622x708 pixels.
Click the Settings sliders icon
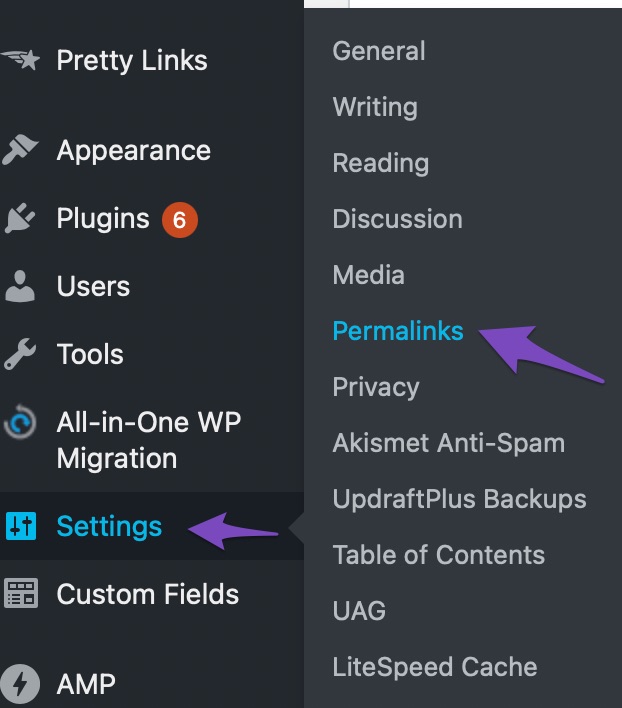tap(21, 526)
